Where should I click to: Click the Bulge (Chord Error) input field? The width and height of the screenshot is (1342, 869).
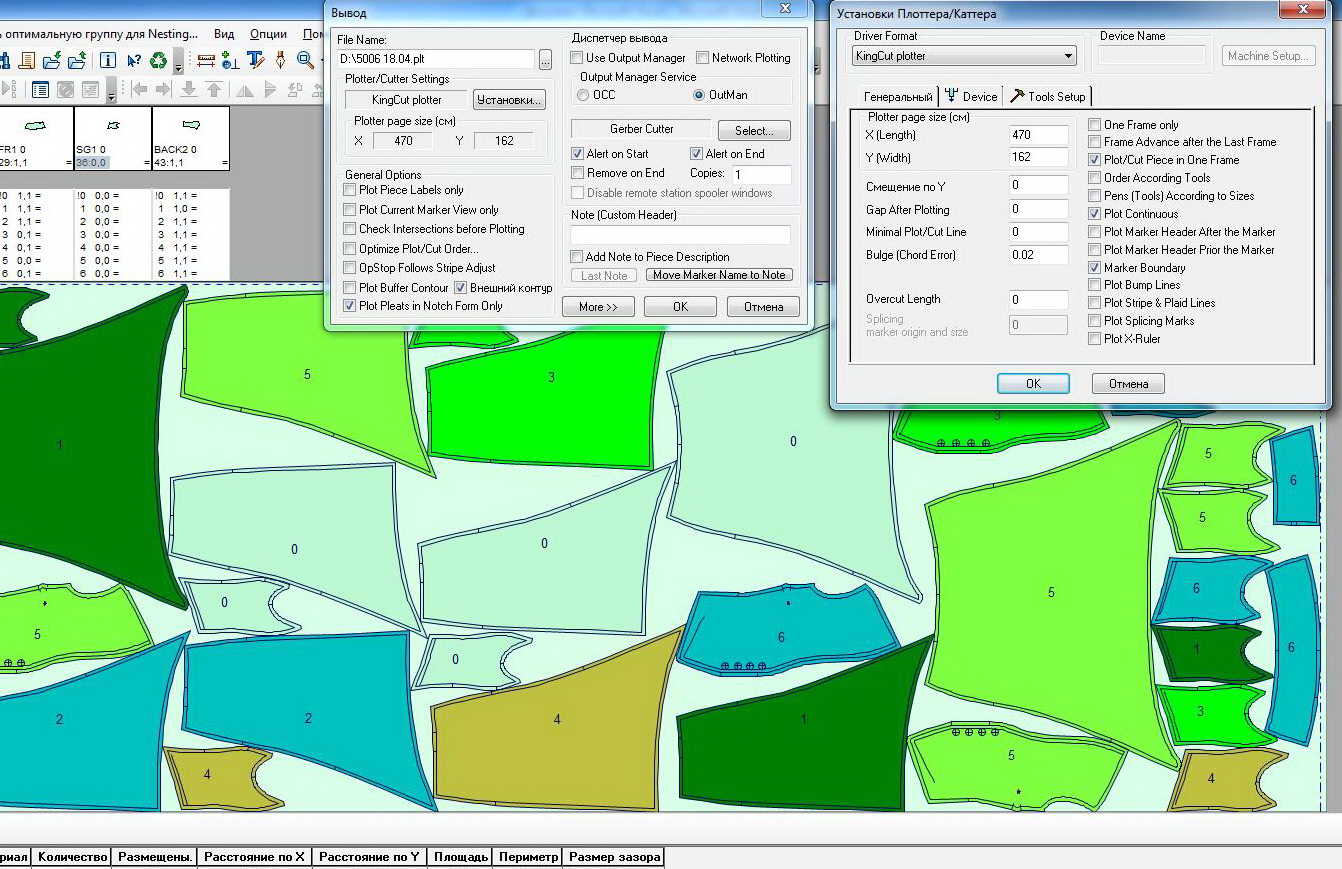pyautogui.click(x=1038, y=255)
